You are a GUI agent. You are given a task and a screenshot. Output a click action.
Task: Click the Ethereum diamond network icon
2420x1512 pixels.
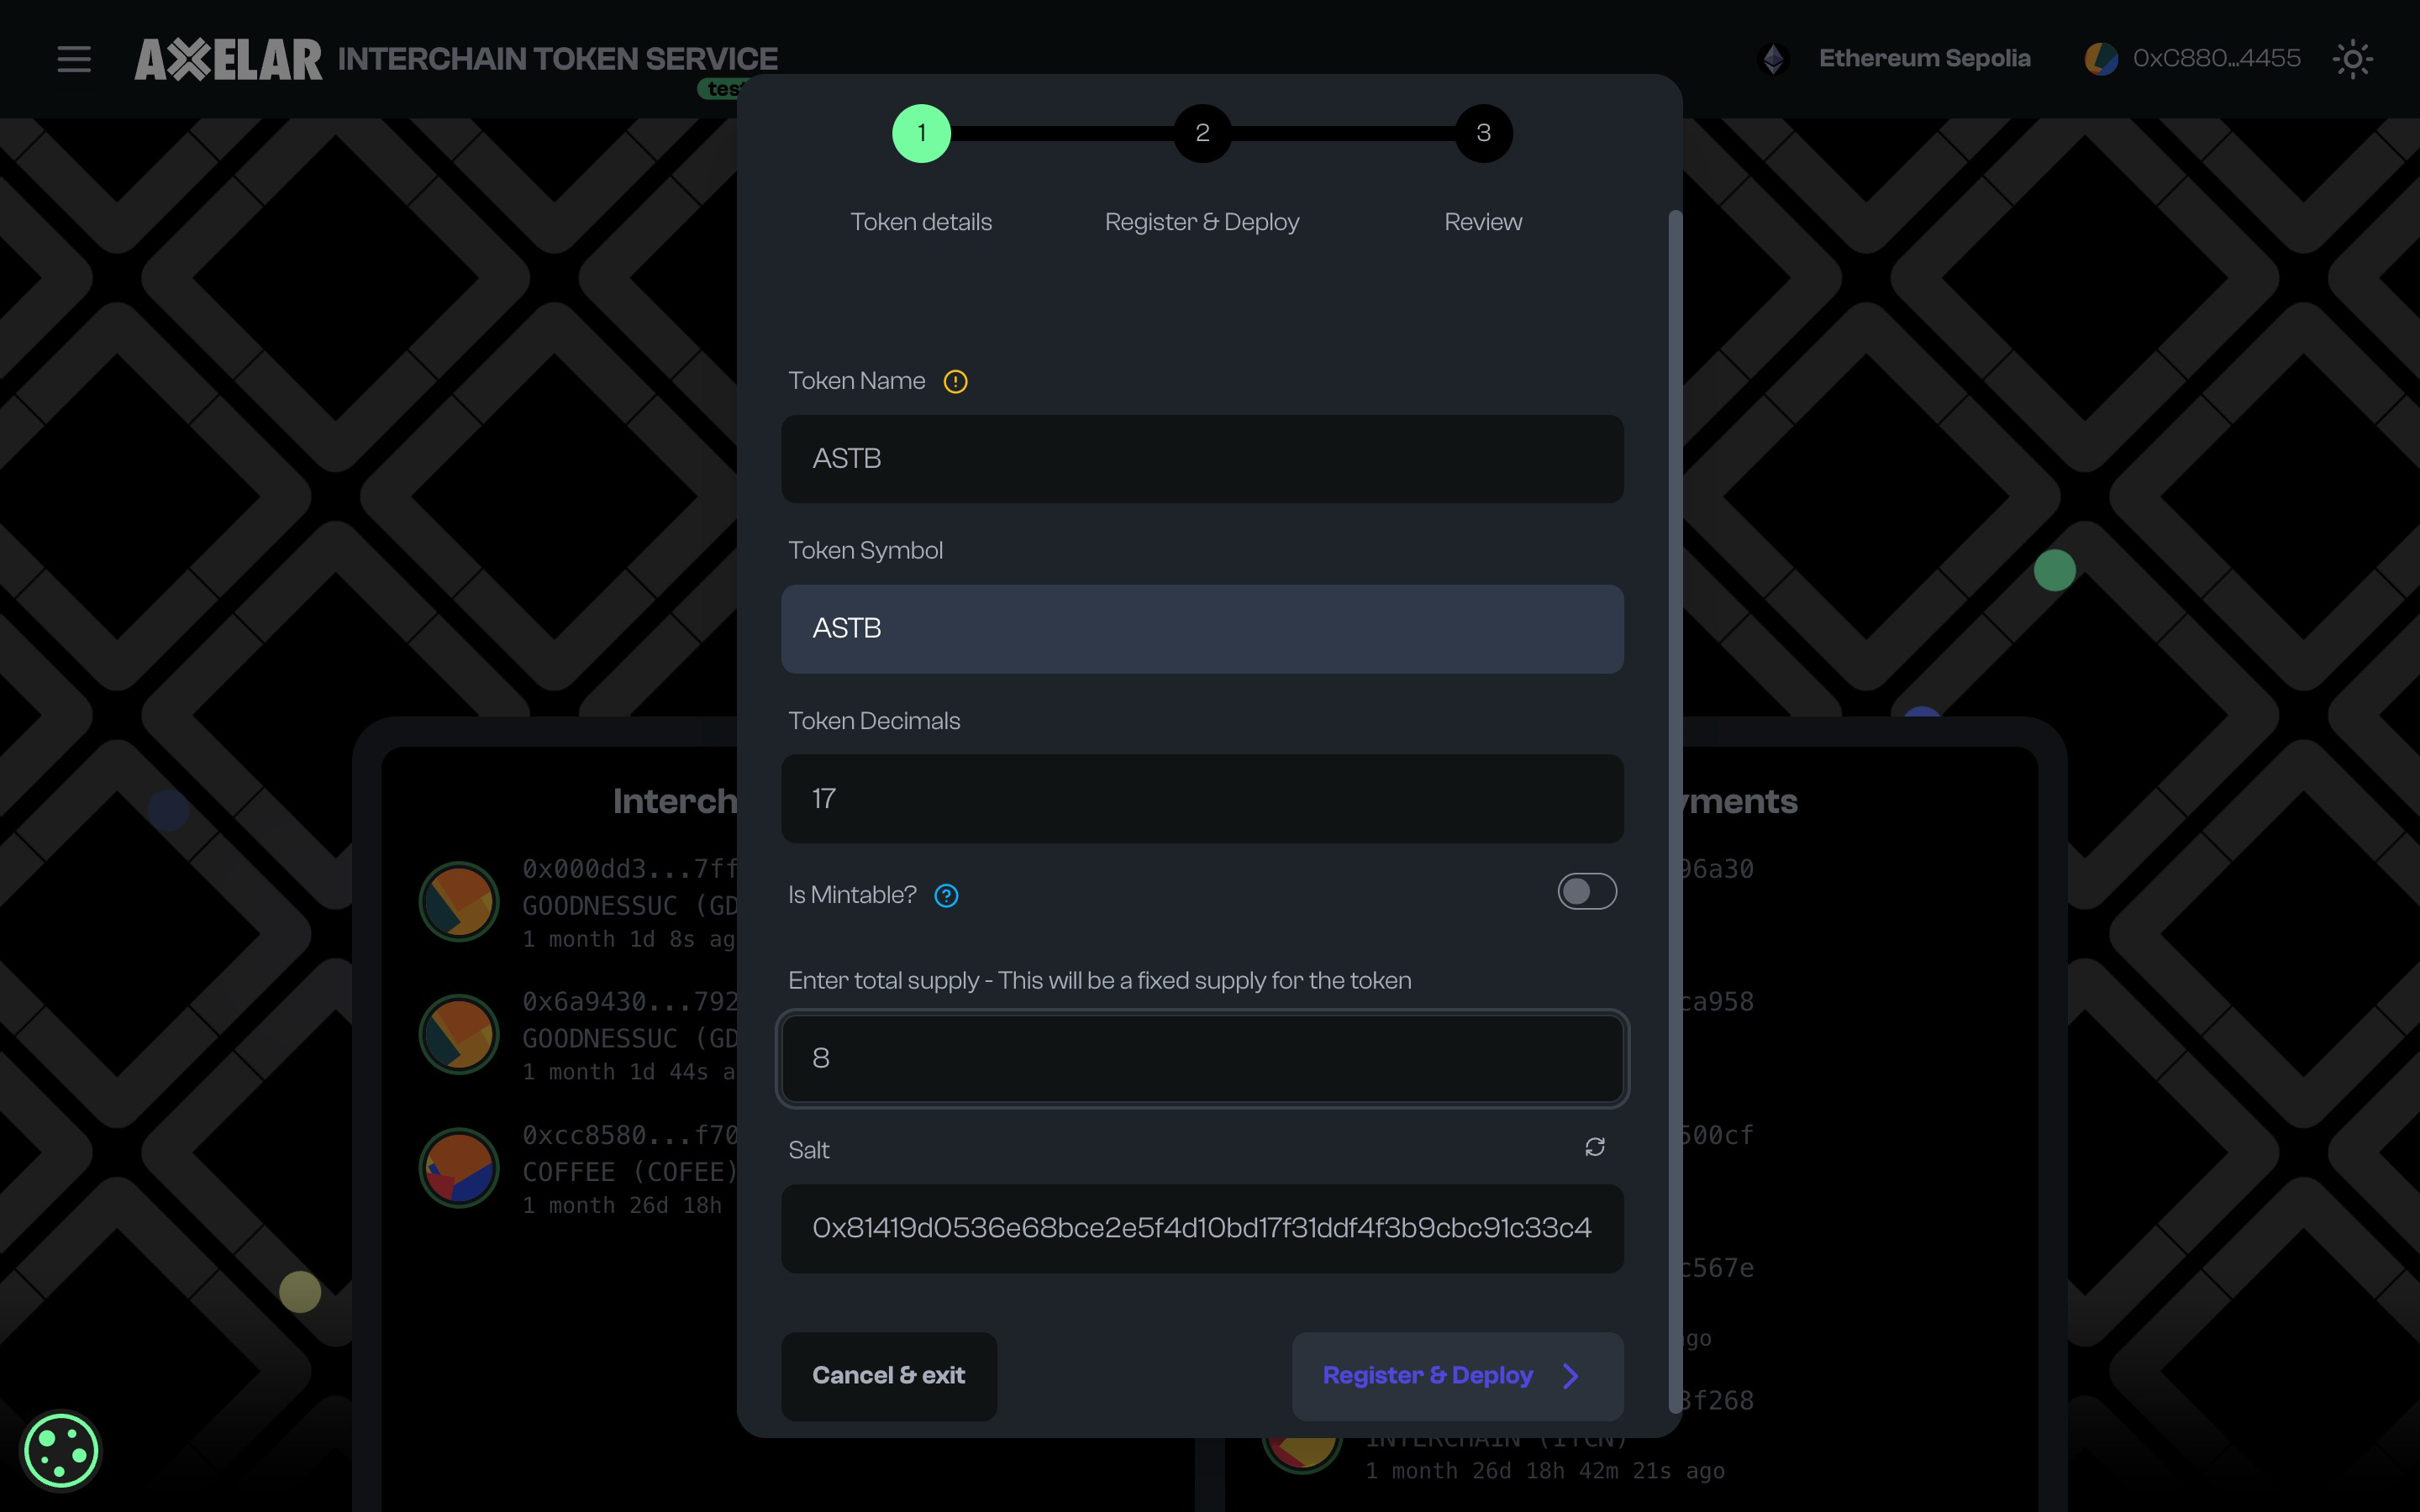(1774, 58)
